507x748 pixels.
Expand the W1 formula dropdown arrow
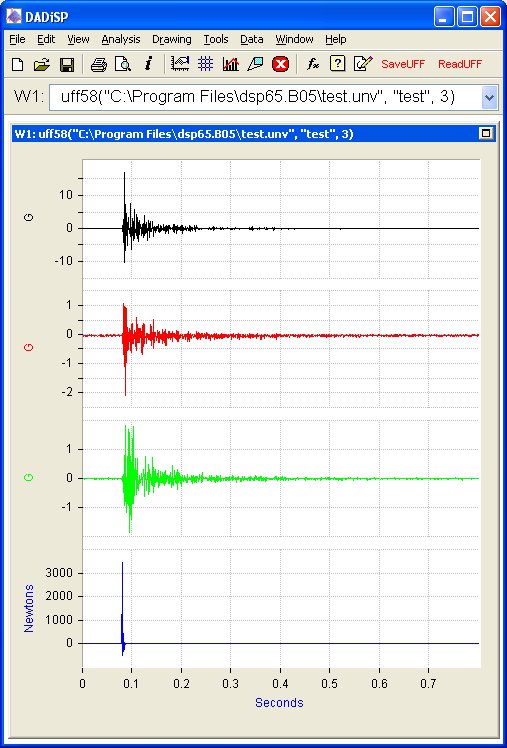coord(489,97)
